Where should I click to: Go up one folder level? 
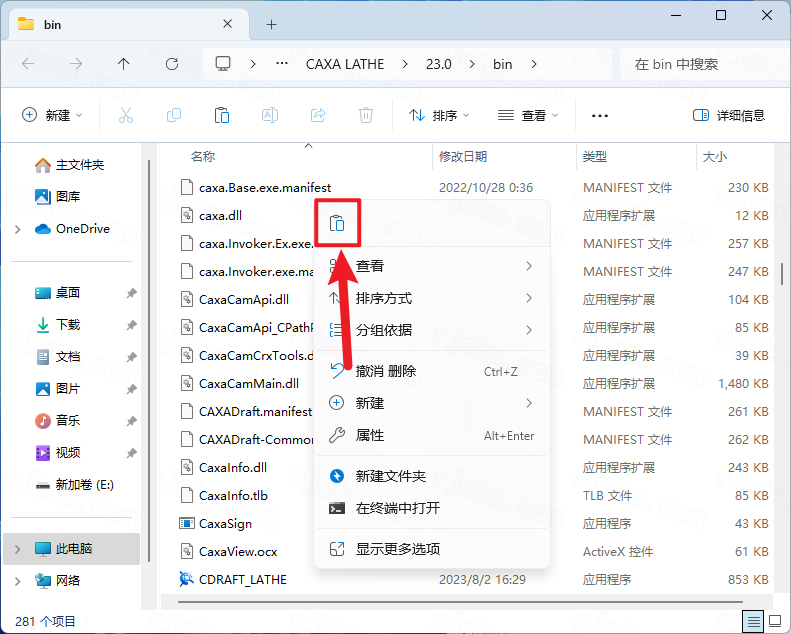coord(123,64)
